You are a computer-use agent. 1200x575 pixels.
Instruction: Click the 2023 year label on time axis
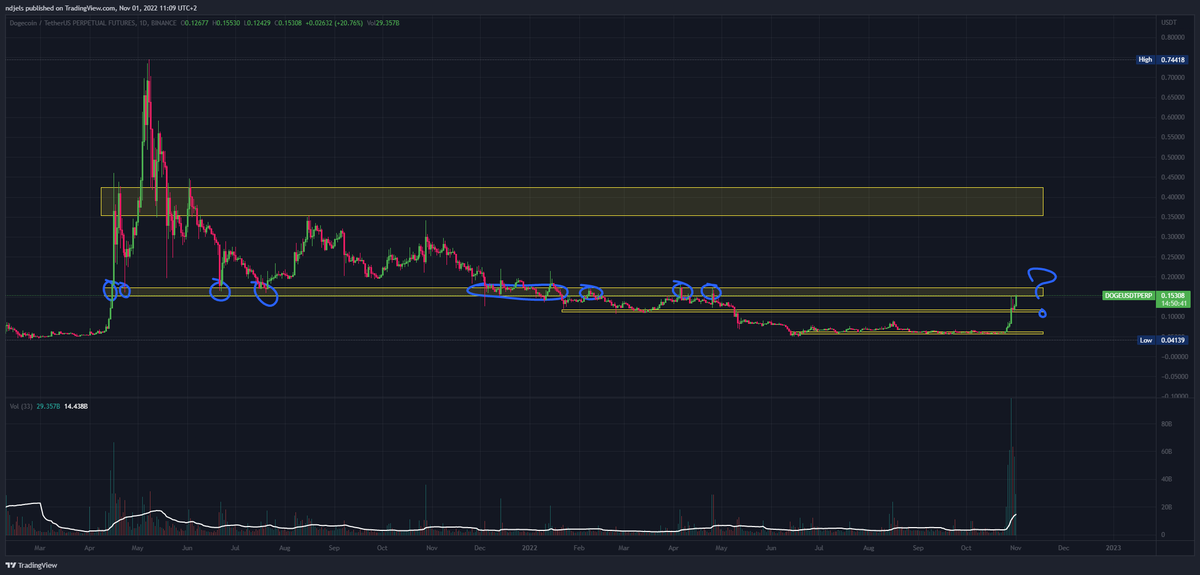1112,547
